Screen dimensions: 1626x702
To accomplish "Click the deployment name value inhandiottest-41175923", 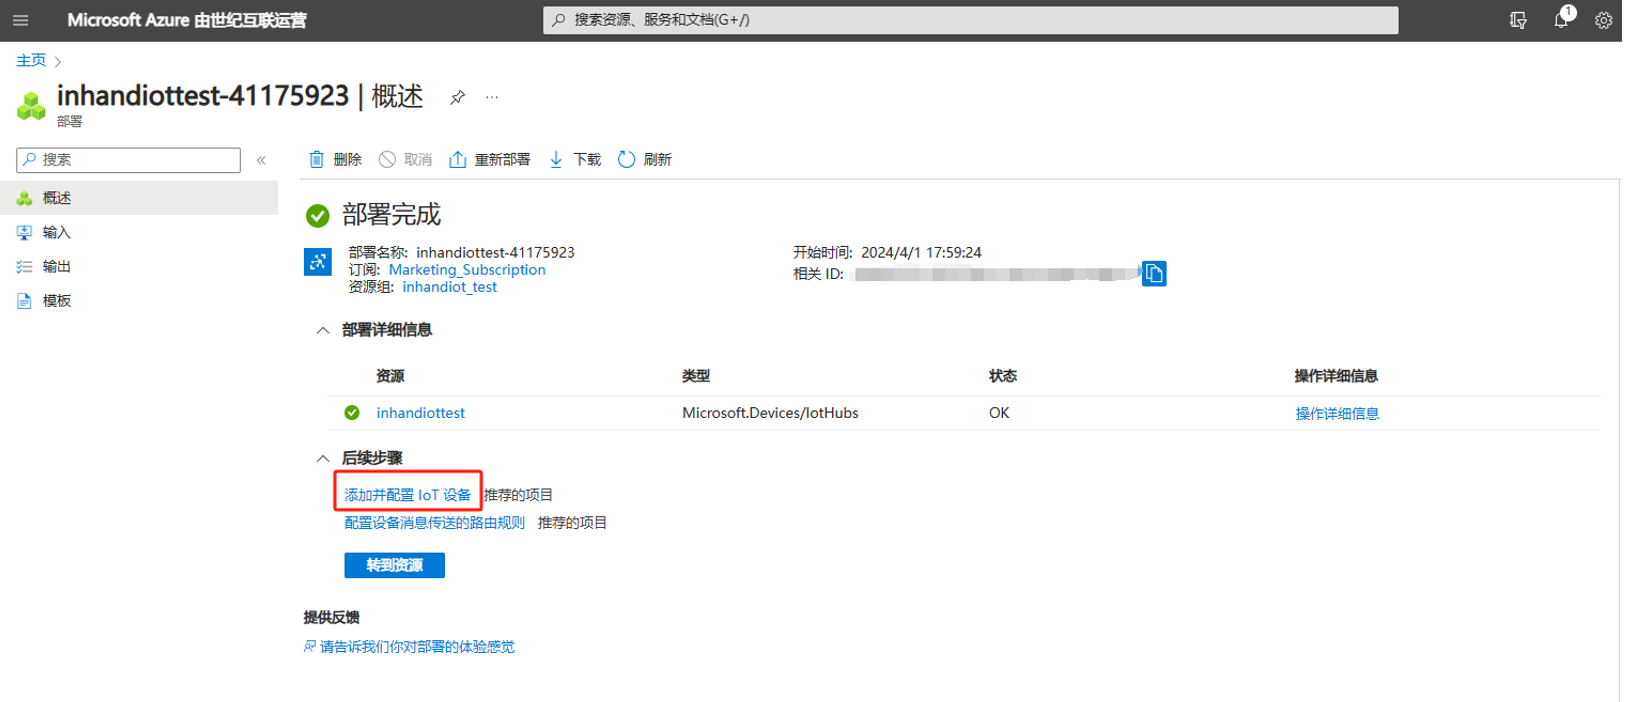I will (495, 253).
